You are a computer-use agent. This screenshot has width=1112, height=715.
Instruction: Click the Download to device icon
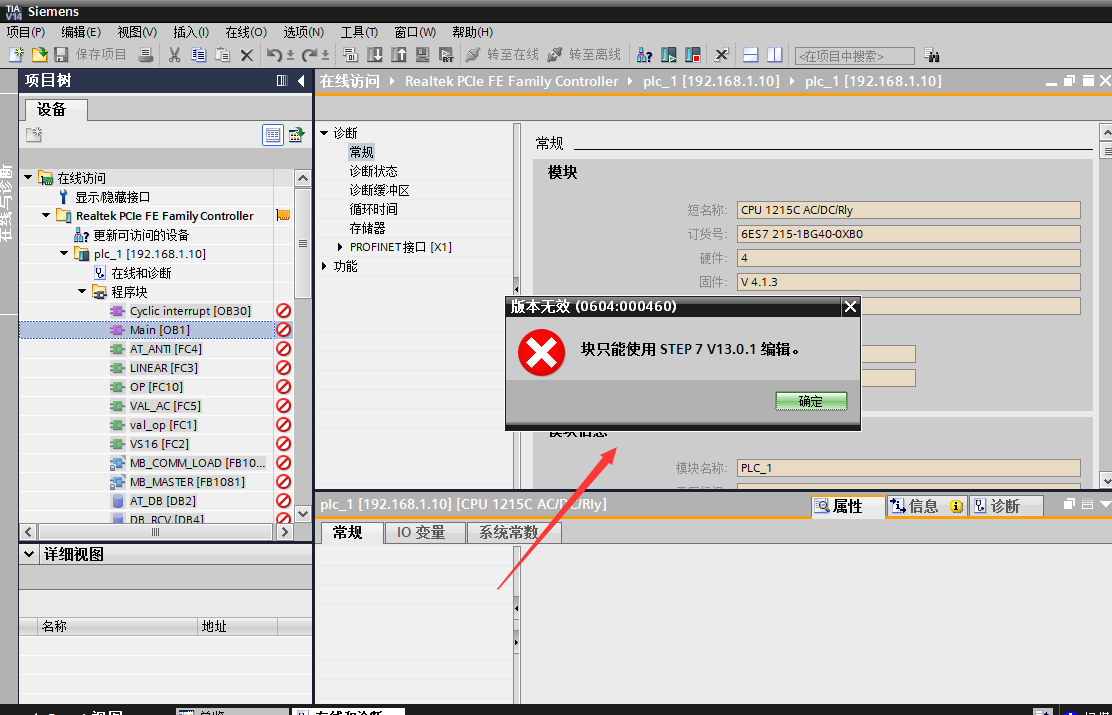click(x=374, y=55)
